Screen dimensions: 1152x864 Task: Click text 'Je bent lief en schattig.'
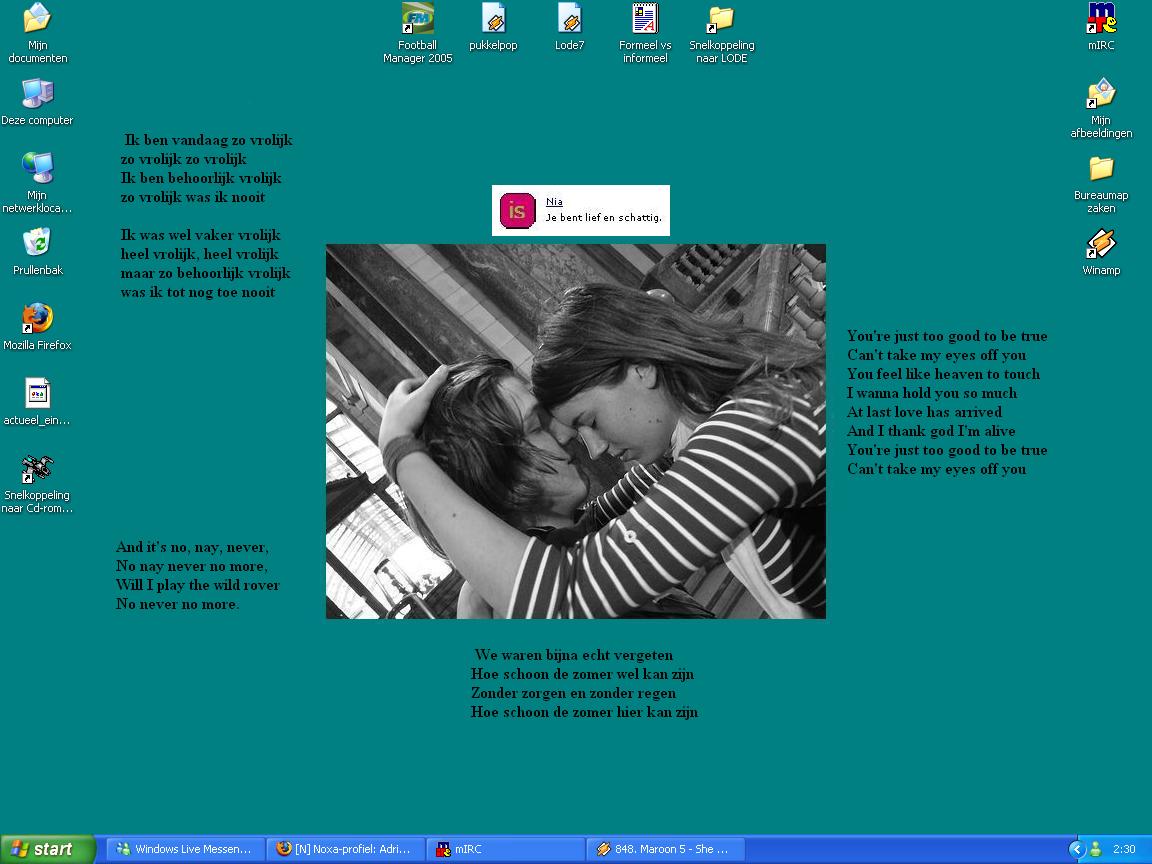pos(603,217)
